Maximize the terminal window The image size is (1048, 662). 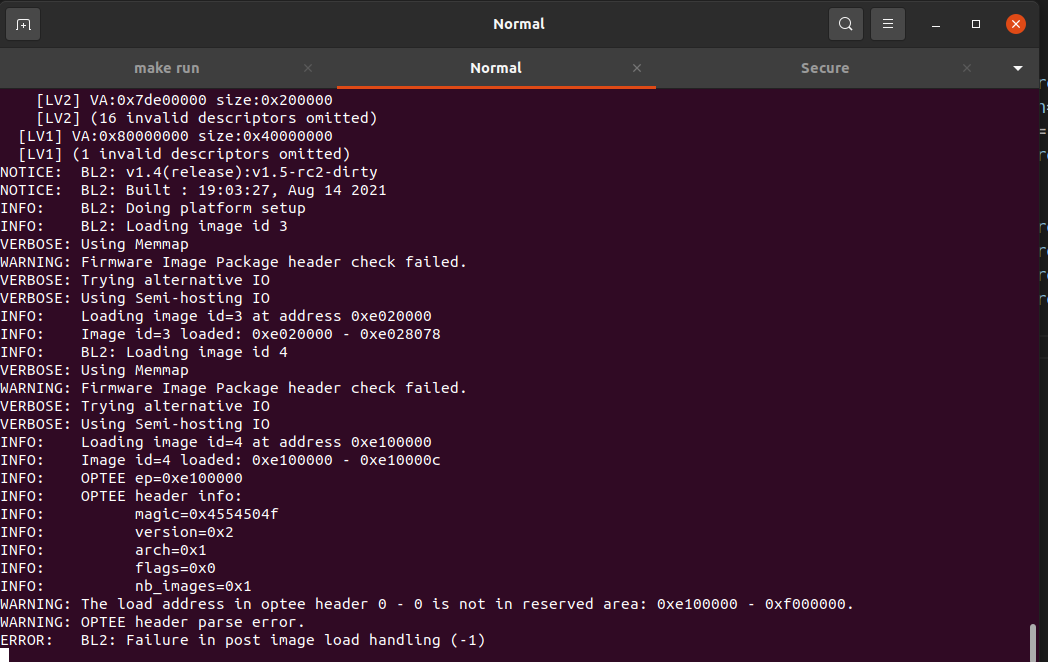pyautogui.click(x=975, y=23)
